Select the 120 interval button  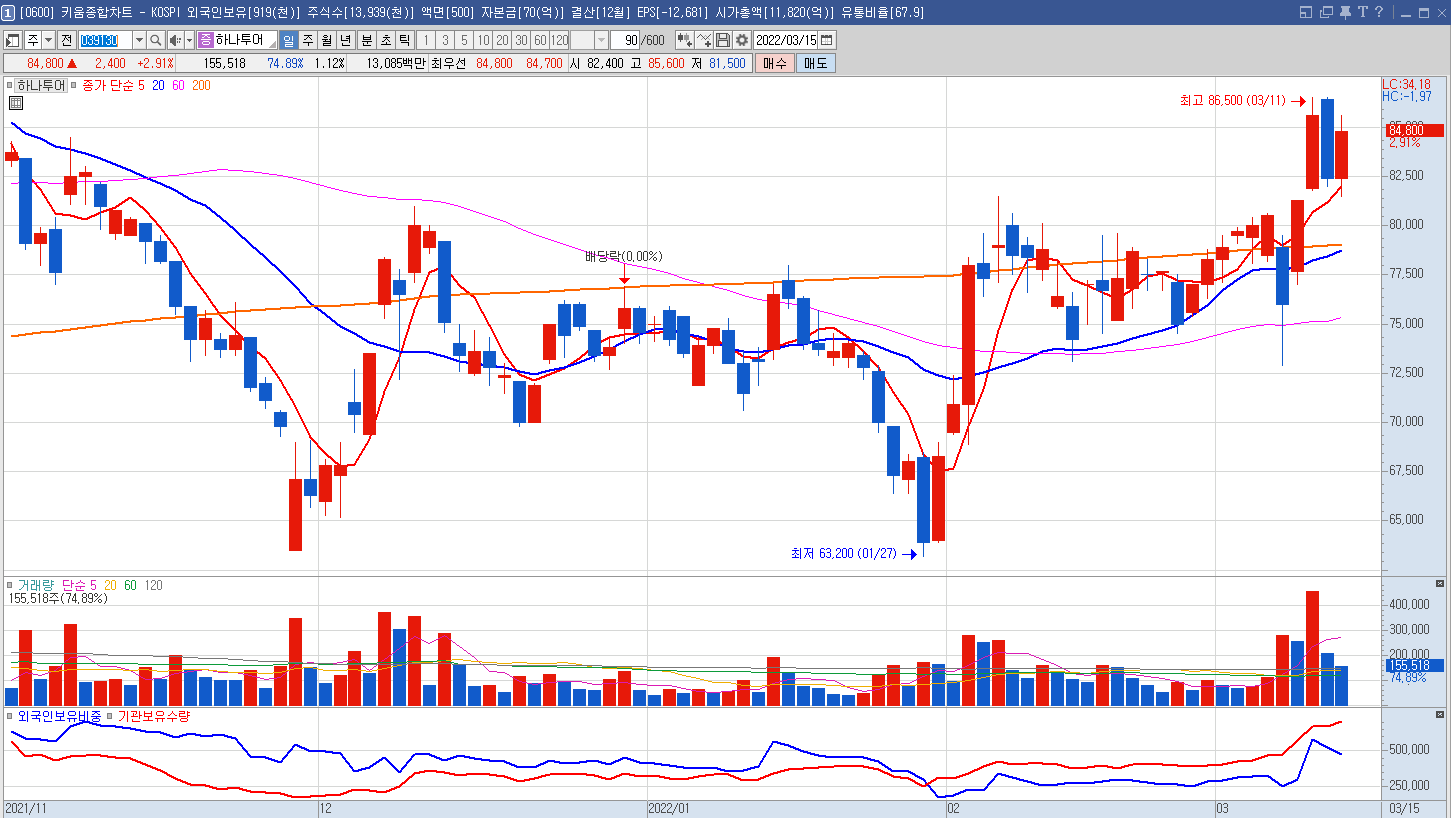pos(560,40)
